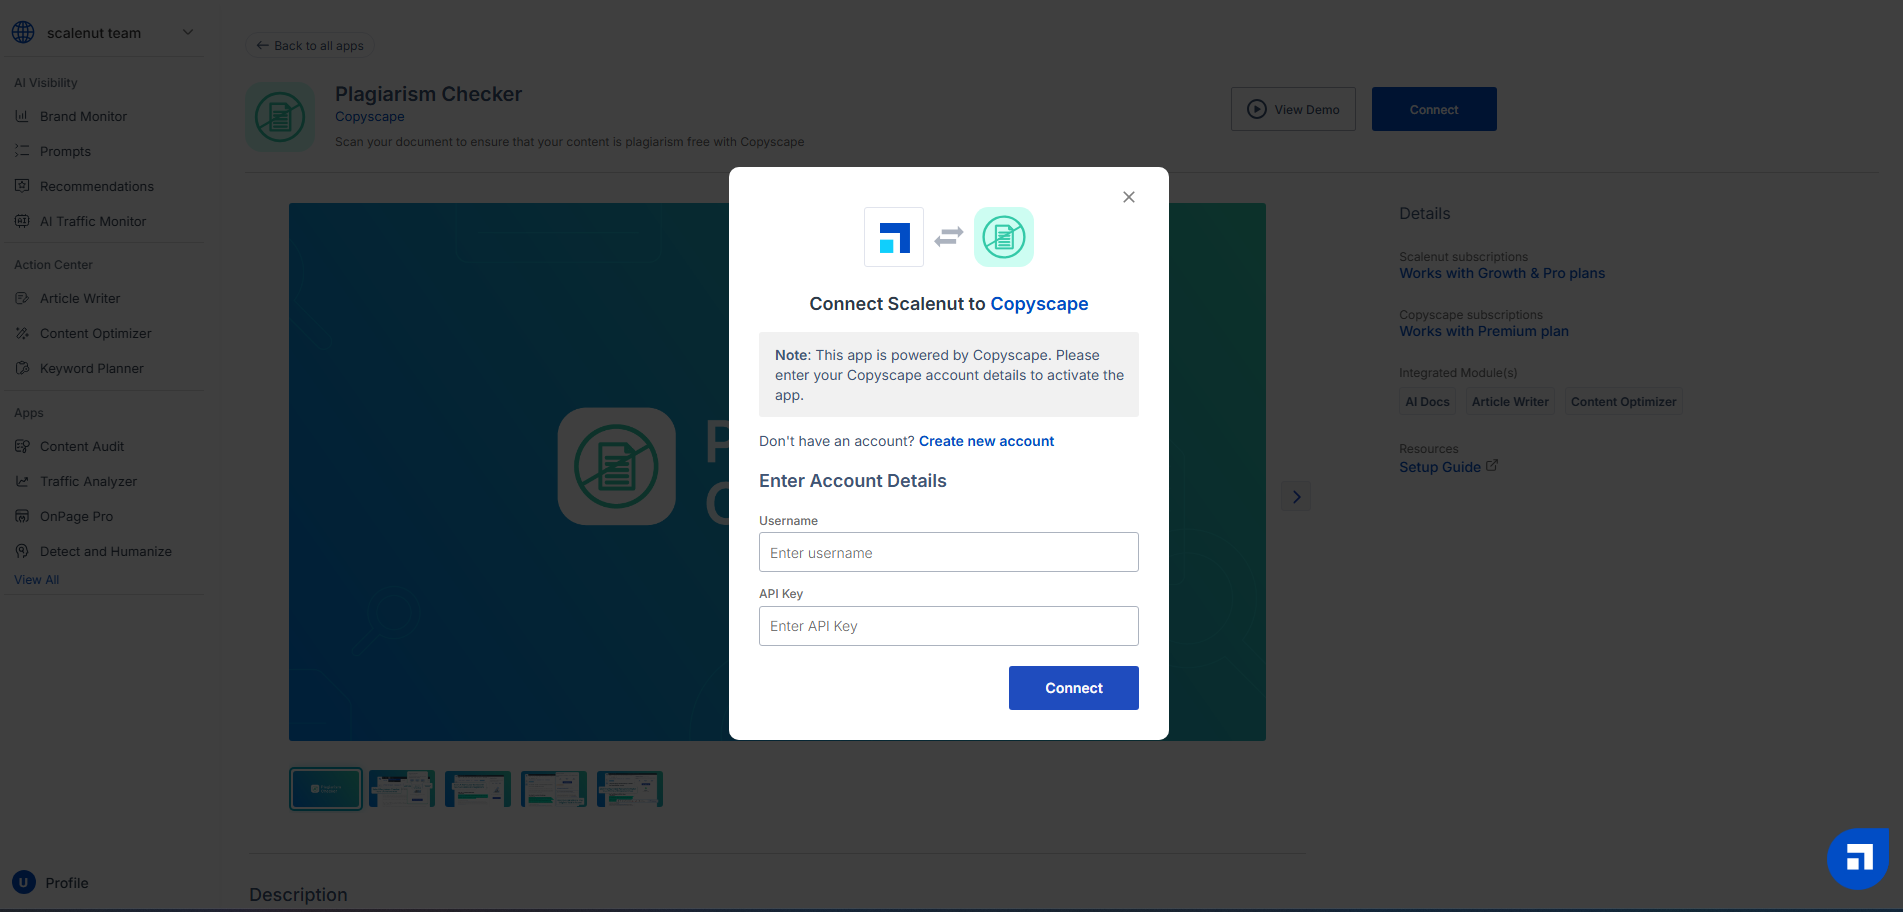Select the Keyword Planner icon
Image resolution: width=1903 pixels, height=912 pixels.
22,368
